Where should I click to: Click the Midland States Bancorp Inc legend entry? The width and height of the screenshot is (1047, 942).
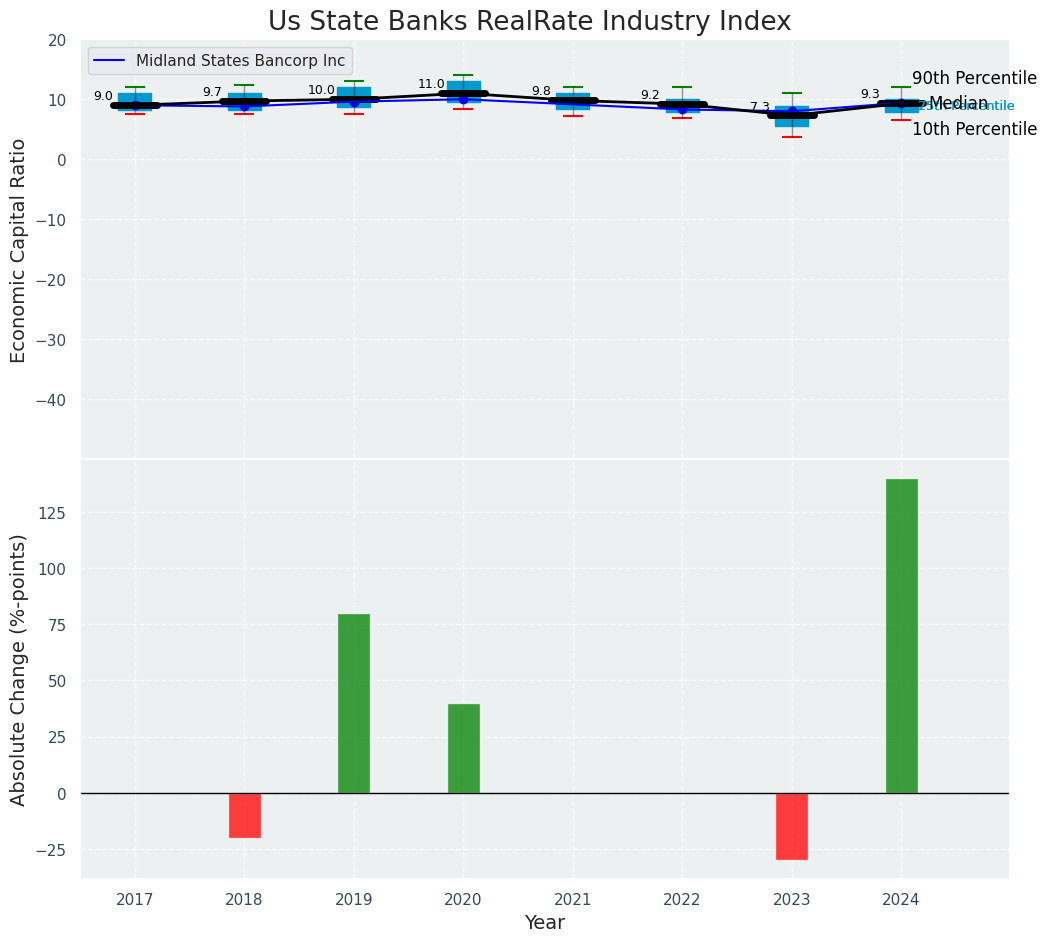[x=240, y=61]
